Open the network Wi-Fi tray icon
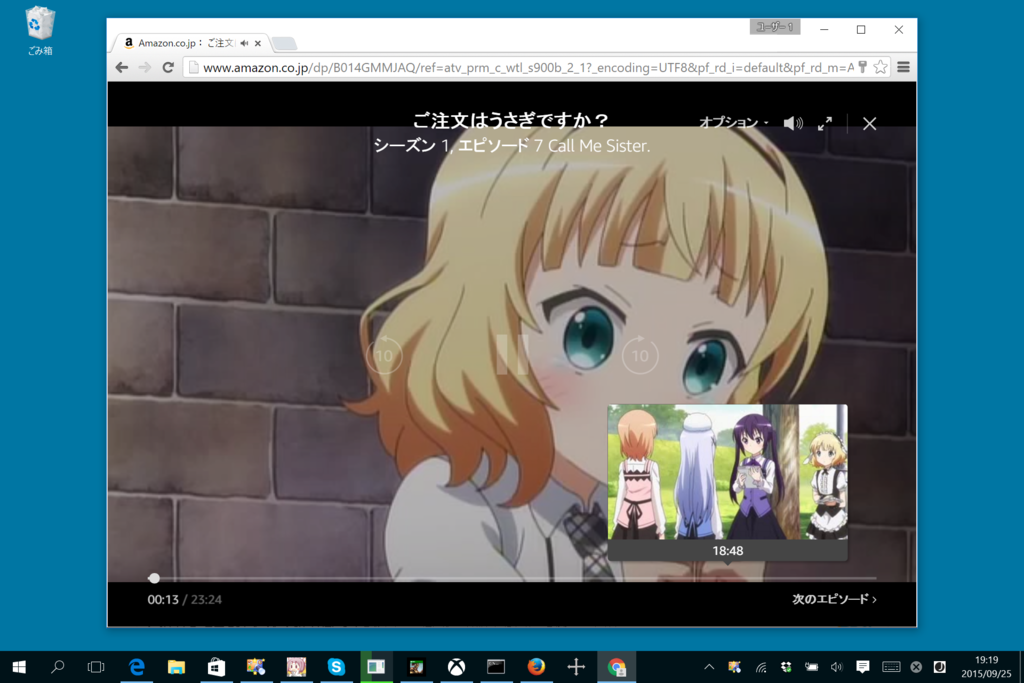The width and height of the screenshot is (1024, 683). click(x=761, y=667)
